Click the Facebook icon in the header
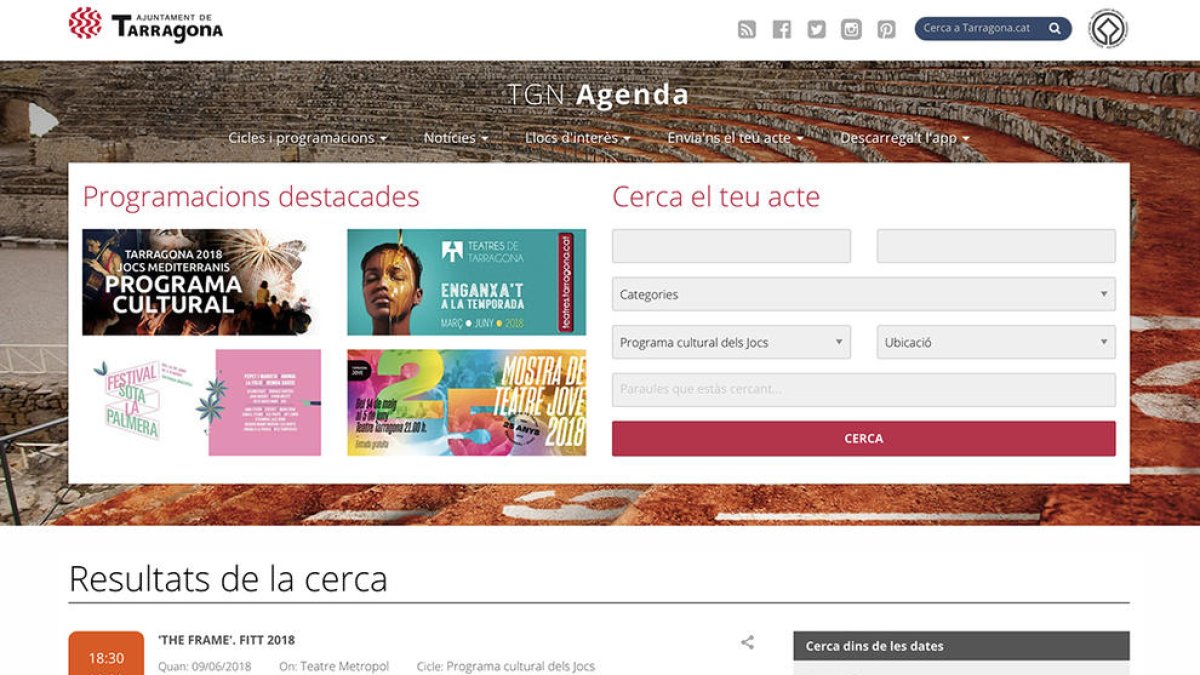This screenshot has height=675, width=1200. 781,28
